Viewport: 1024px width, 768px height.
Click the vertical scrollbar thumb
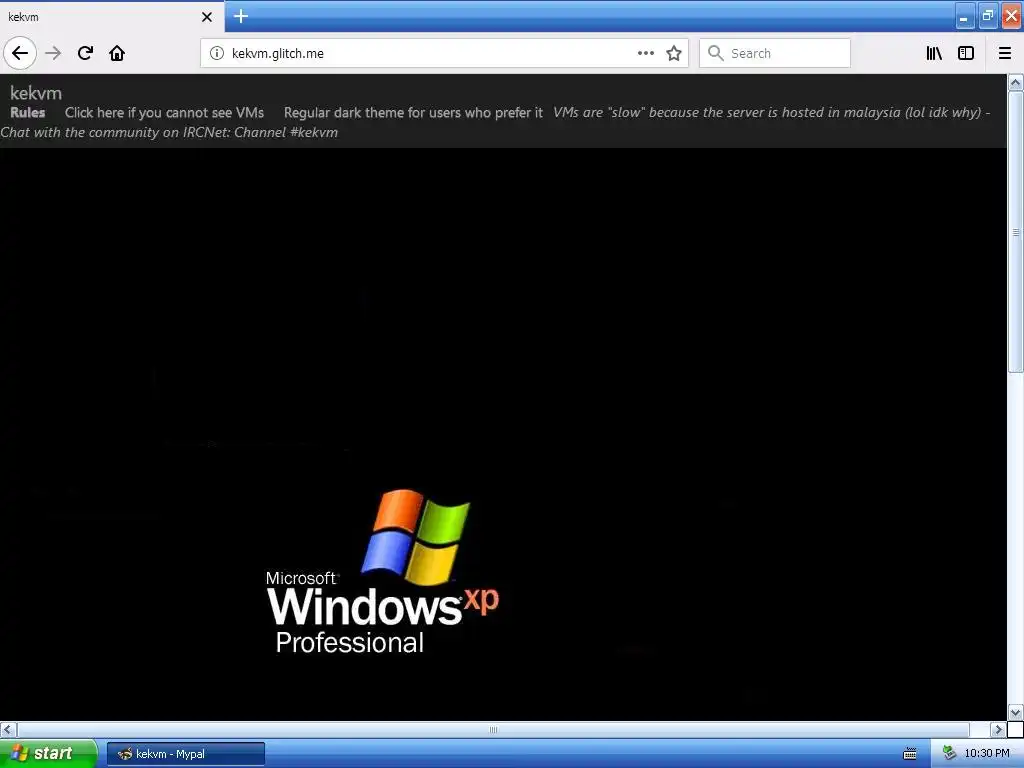click(1016, 232)
